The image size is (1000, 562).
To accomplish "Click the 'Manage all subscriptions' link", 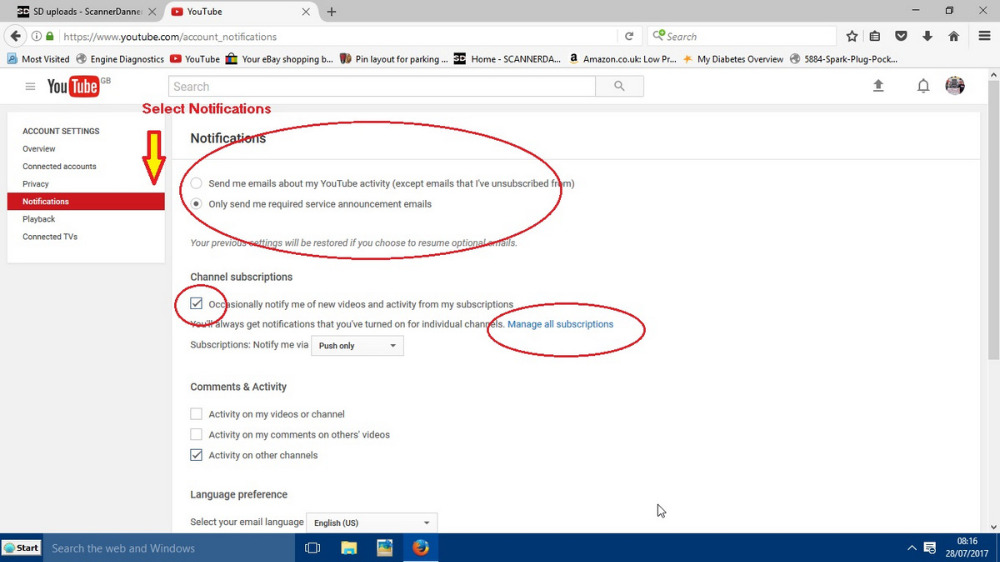I will click(560, 325).
